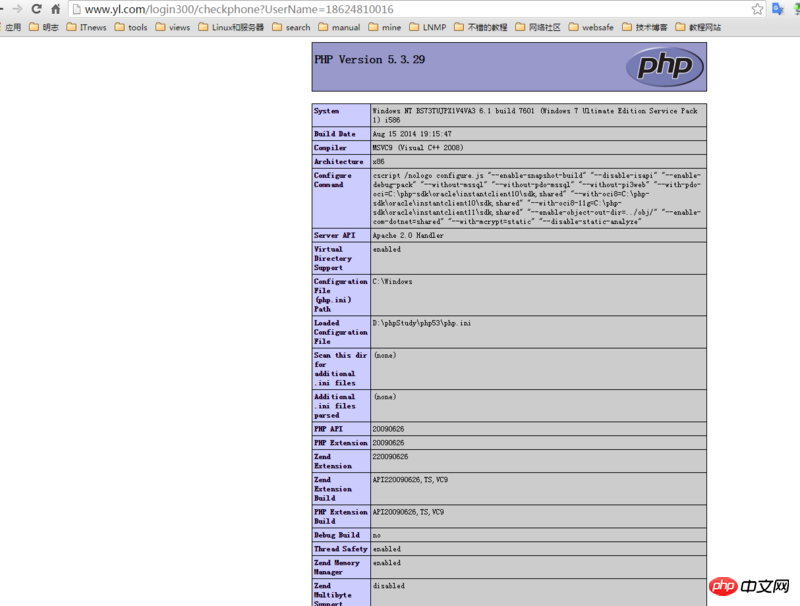Click the MSVC9 (Visual C++ 2008) value
Image resolution: width=800 pixels, height=606 pixels.
(418, 148)
